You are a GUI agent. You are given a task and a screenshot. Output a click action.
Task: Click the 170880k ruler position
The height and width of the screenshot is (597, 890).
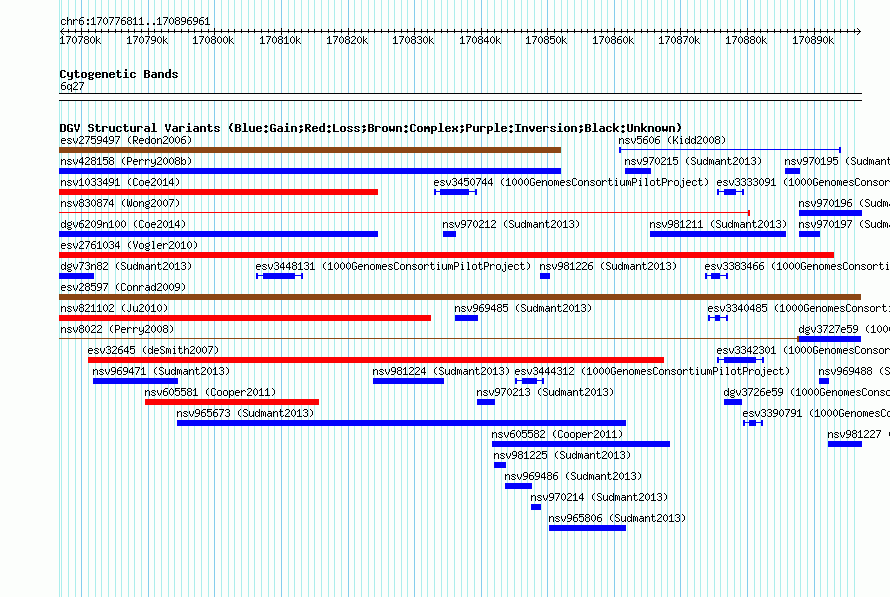pyautogui.click(x=746, y=40)
